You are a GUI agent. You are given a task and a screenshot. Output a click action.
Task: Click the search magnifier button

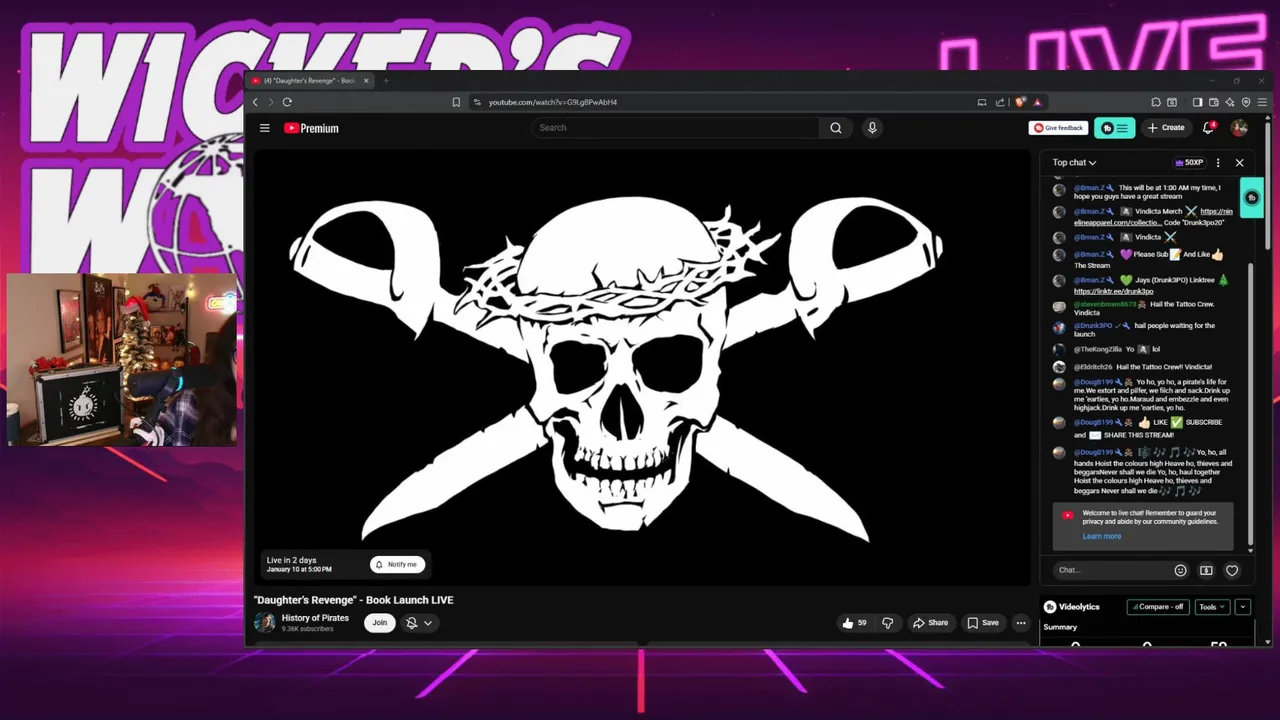[x=836, y=128]
